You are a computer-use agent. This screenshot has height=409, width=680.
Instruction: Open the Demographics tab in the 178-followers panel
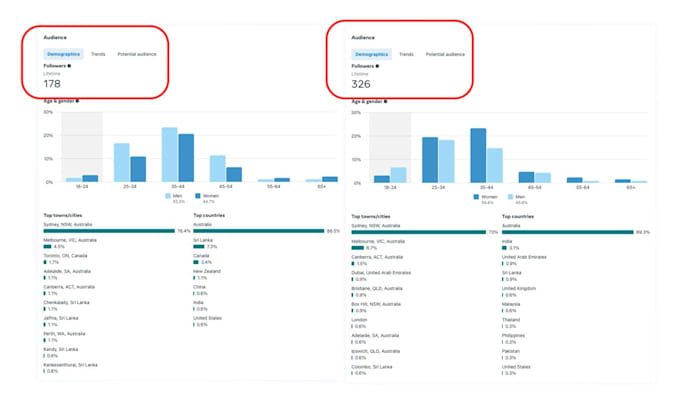pyautogui.click(x=63, y=54)
